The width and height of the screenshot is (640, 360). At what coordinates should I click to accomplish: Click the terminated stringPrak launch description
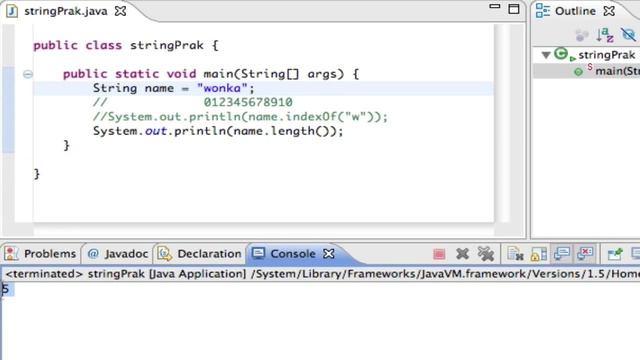322,274
